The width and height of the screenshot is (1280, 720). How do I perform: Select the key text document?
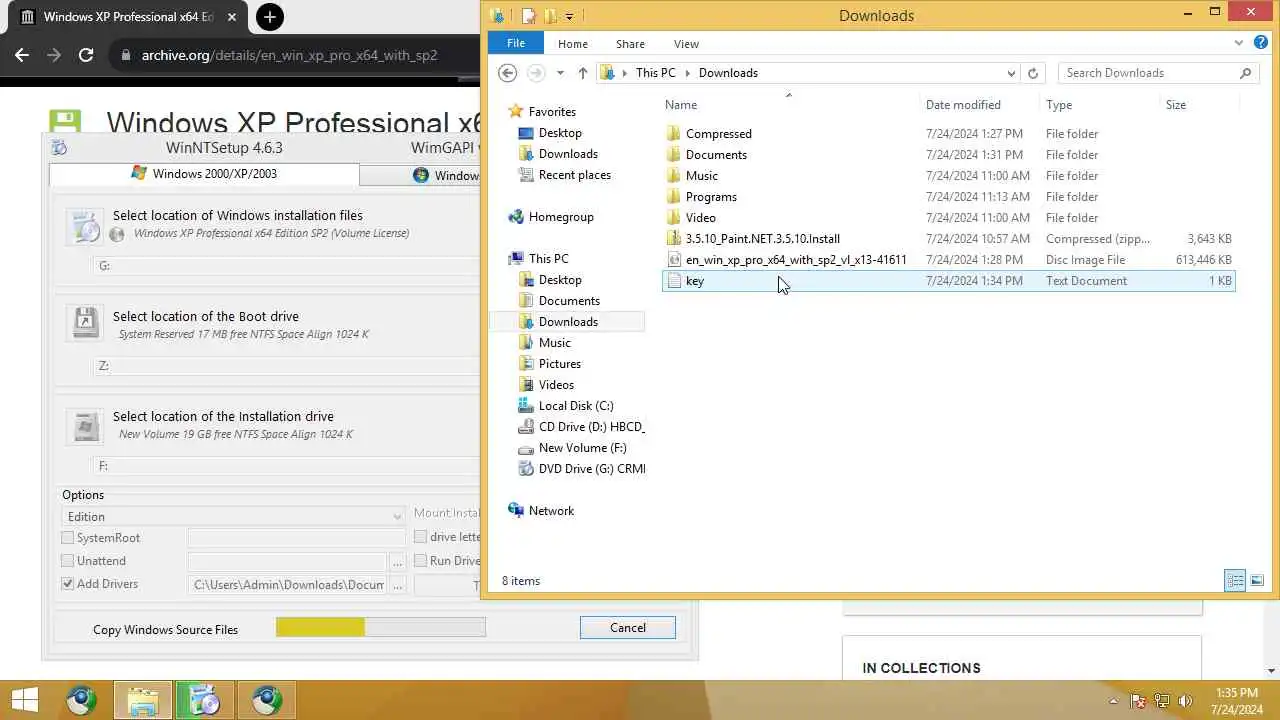click(x=949, y=281)
